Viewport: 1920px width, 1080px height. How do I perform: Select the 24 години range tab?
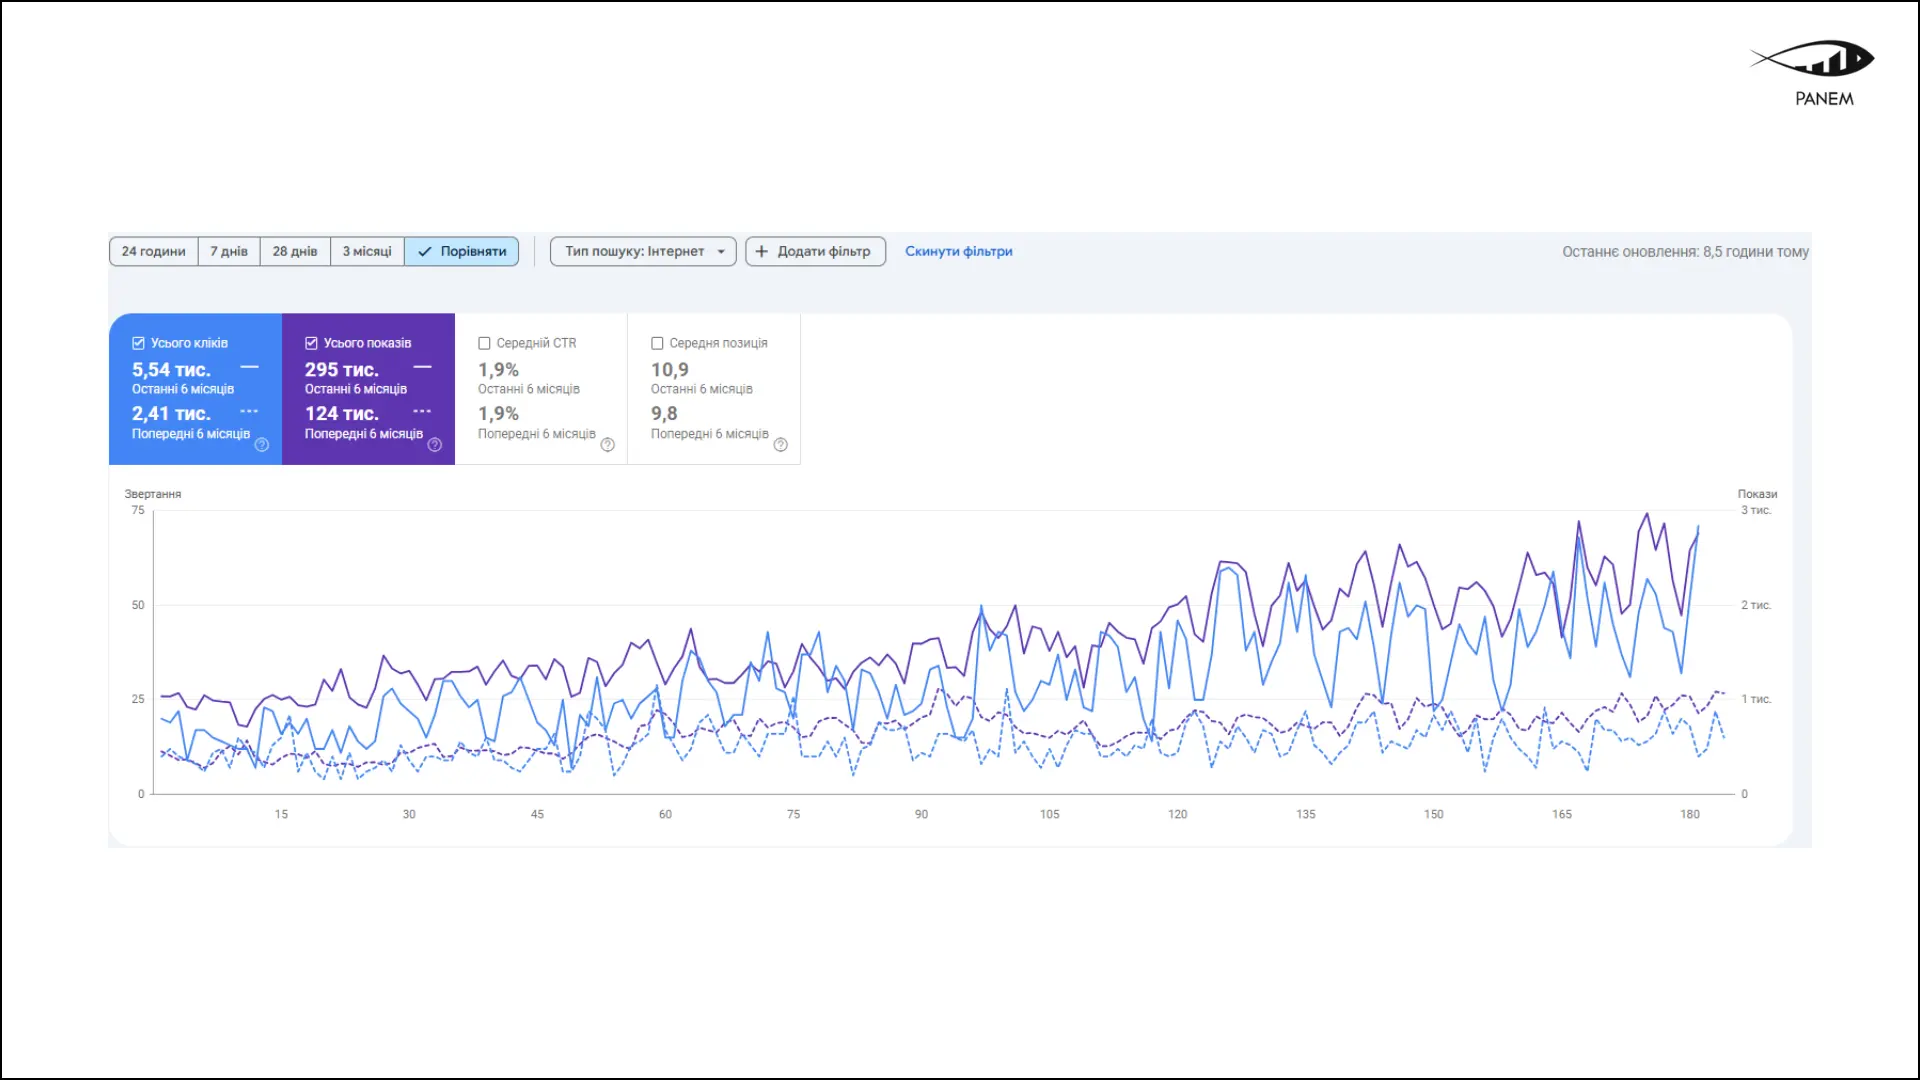tap(154, 252)
